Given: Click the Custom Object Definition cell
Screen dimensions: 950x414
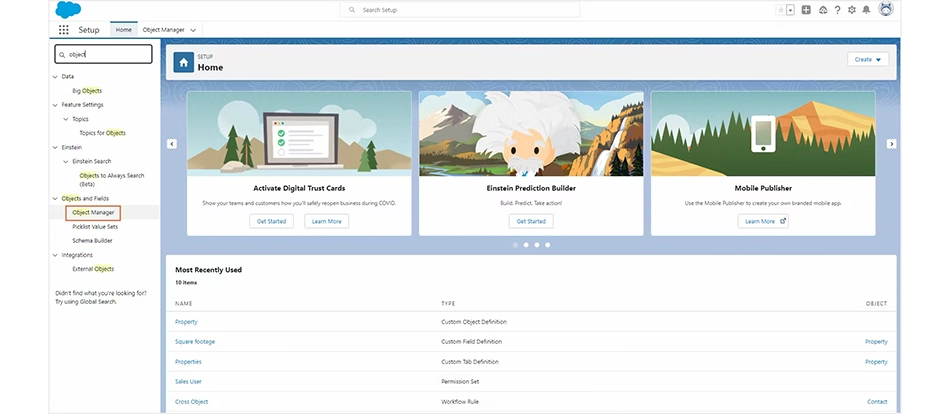Looking at the screenshot, I should (474, 322).
